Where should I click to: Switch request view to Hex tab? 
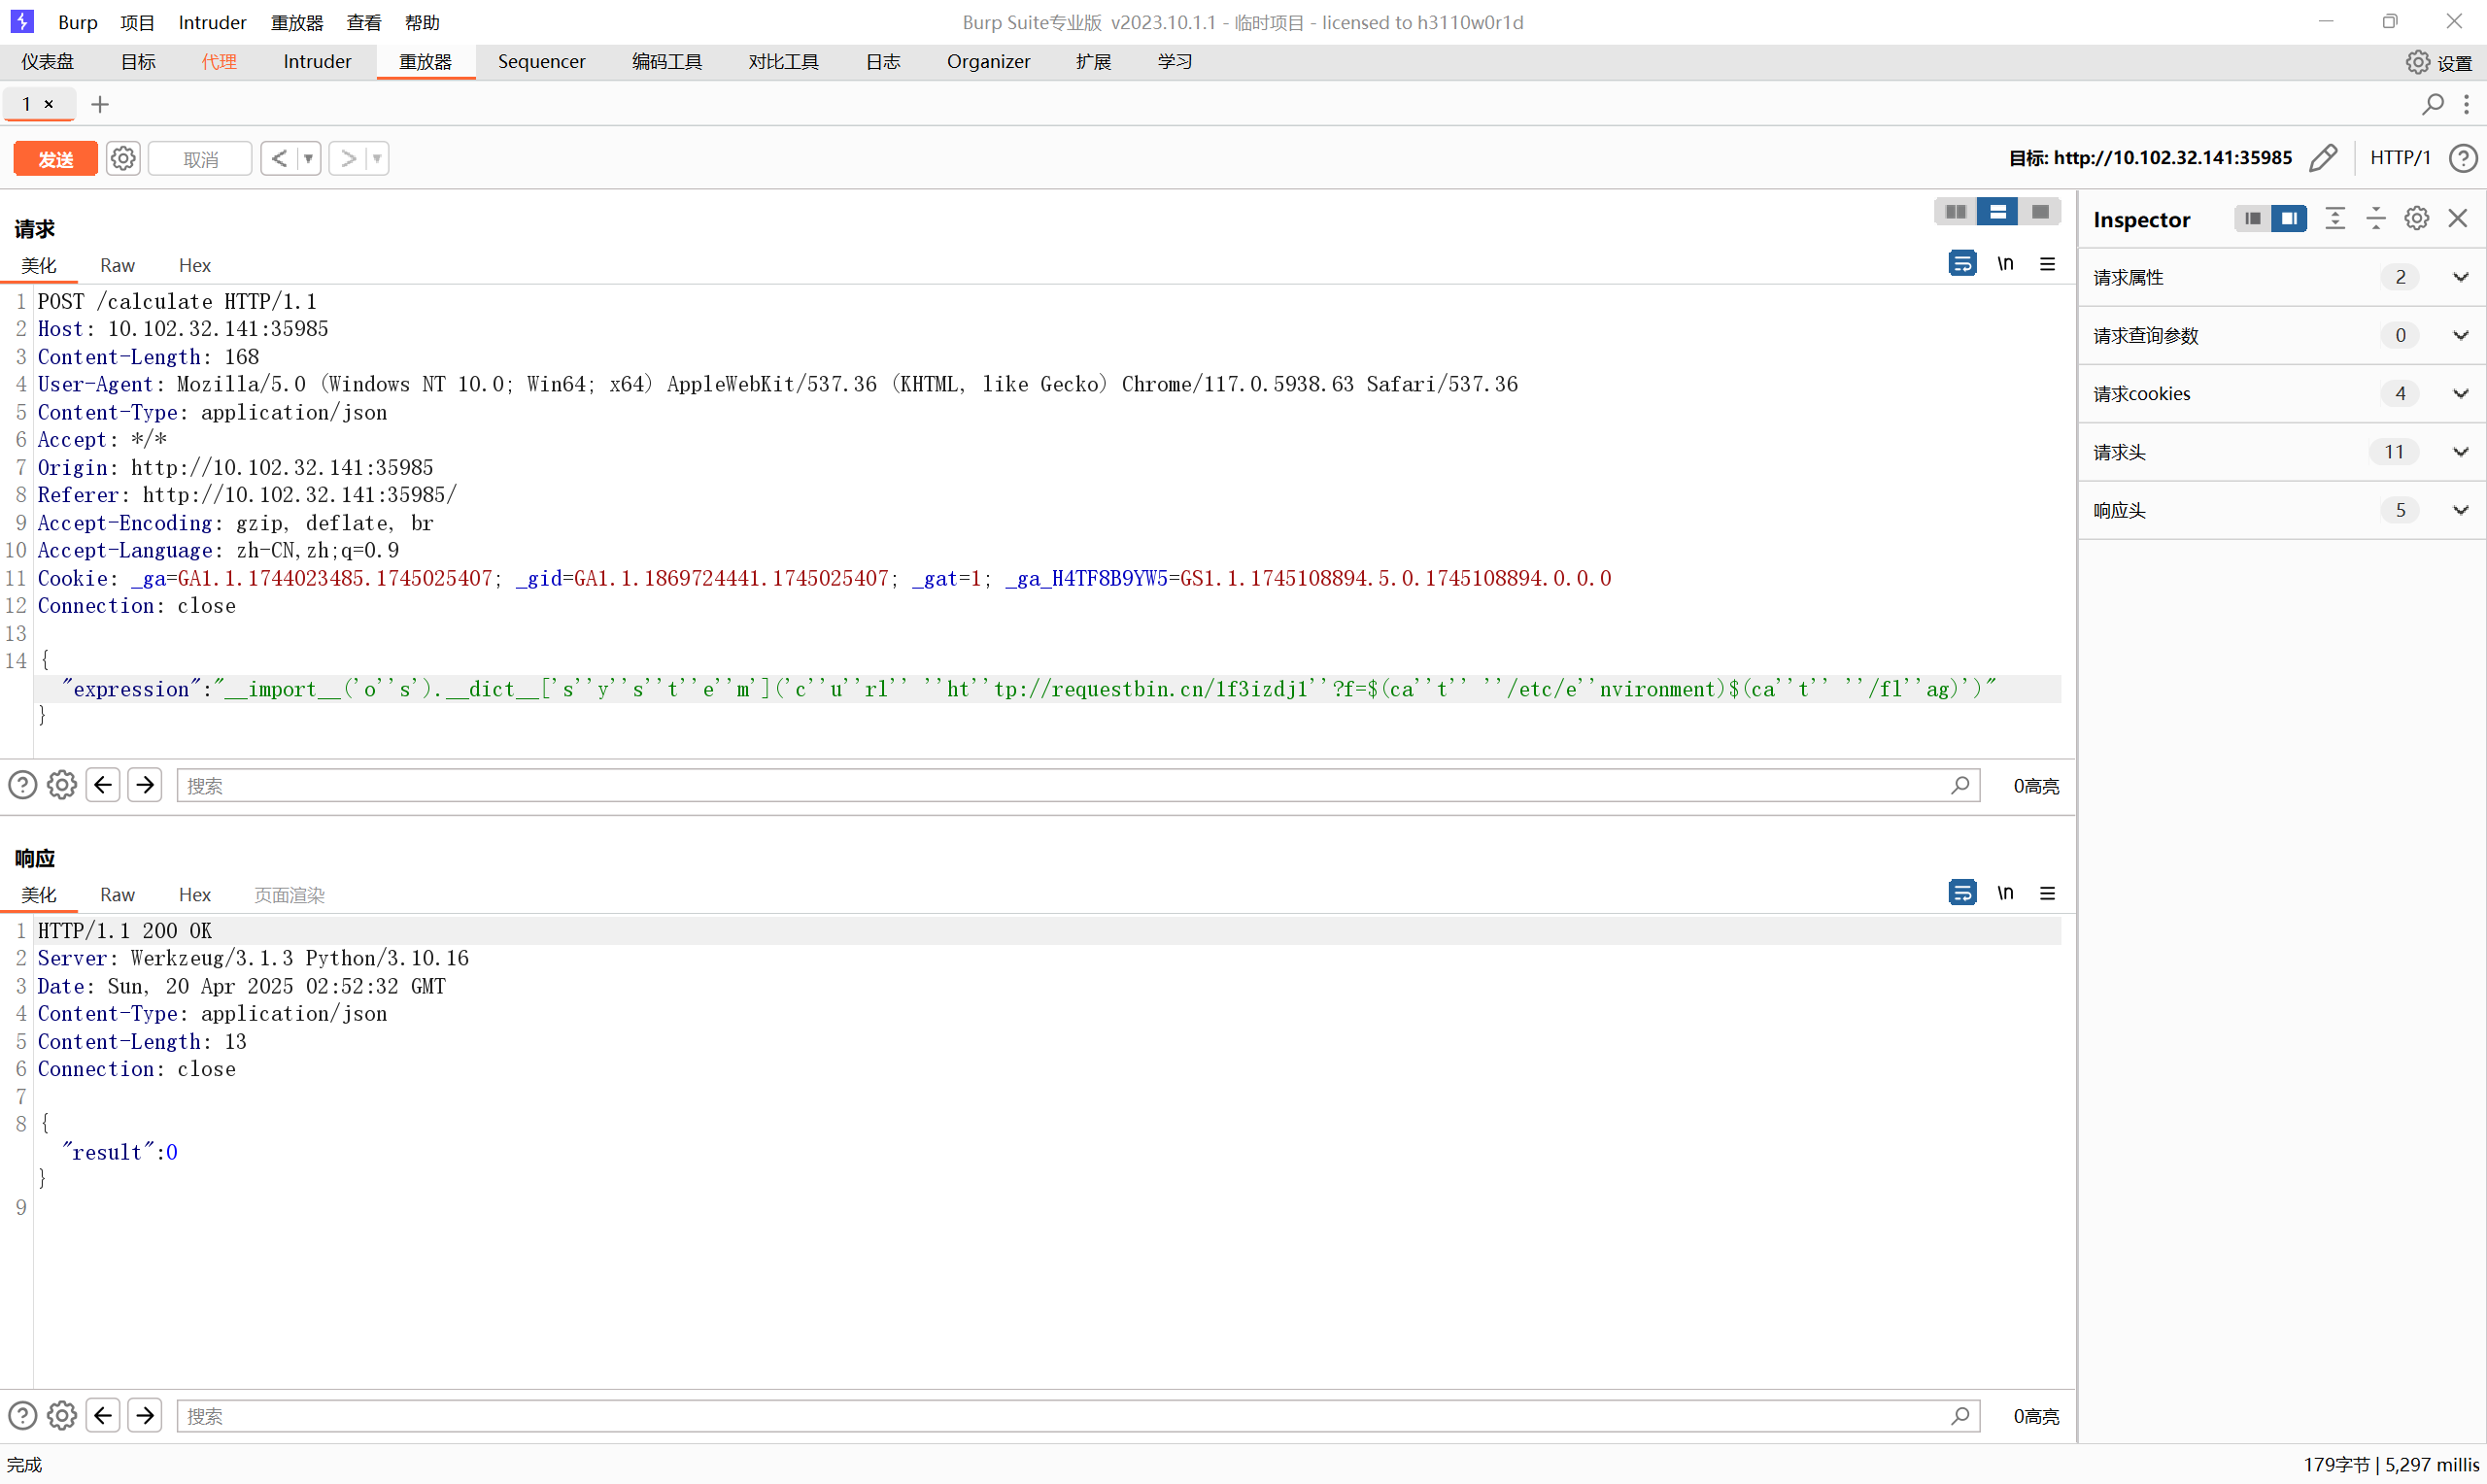pyautogui.click(x=194, y=265)
